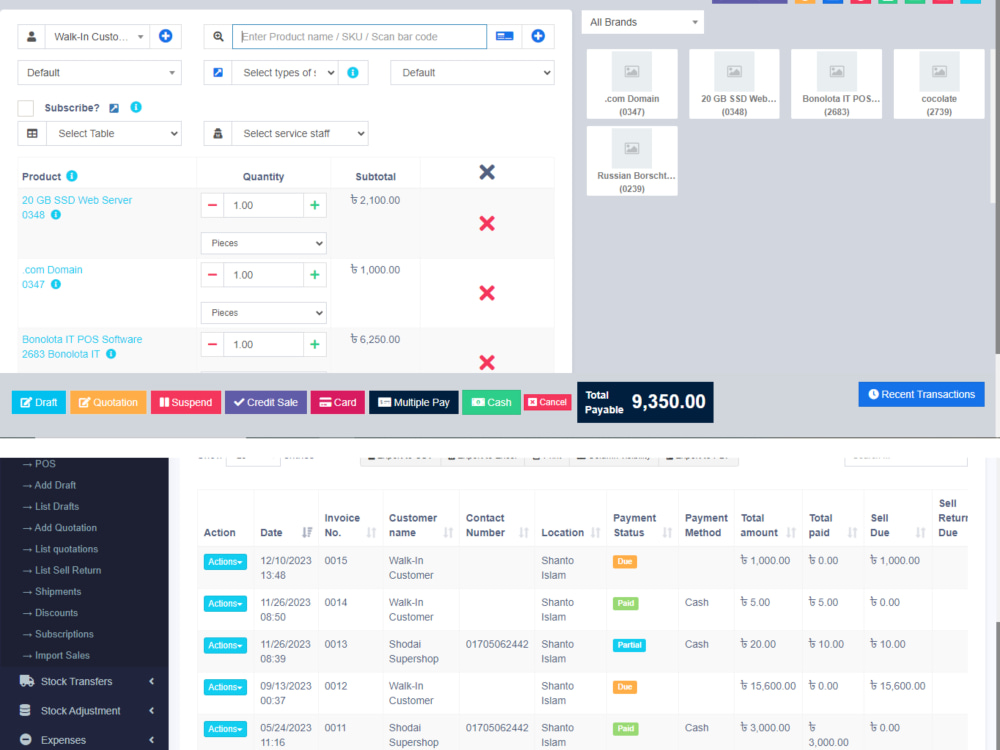Screen dimensions: 1000x750
Task: Save sale as Draft
Action: 39,402
